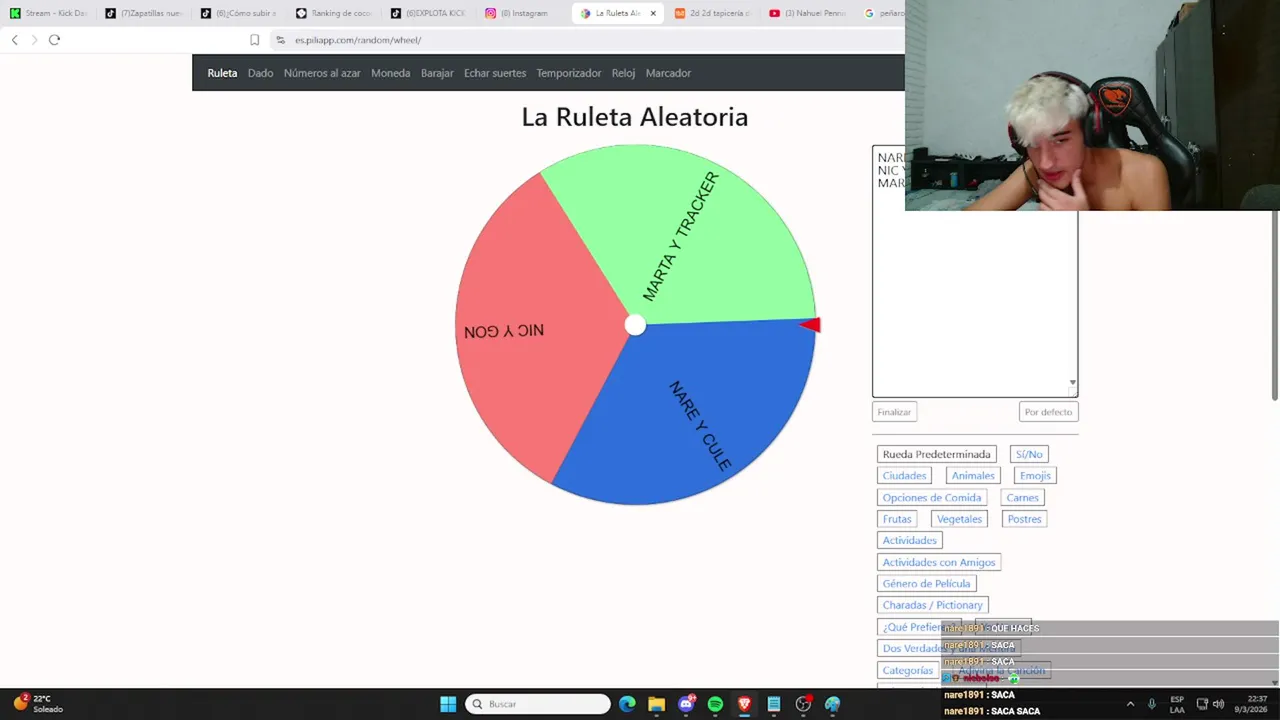Open Barajar in the site menu
The height and width of the screenshot is (720, 1280).
[x=437, y=73]
